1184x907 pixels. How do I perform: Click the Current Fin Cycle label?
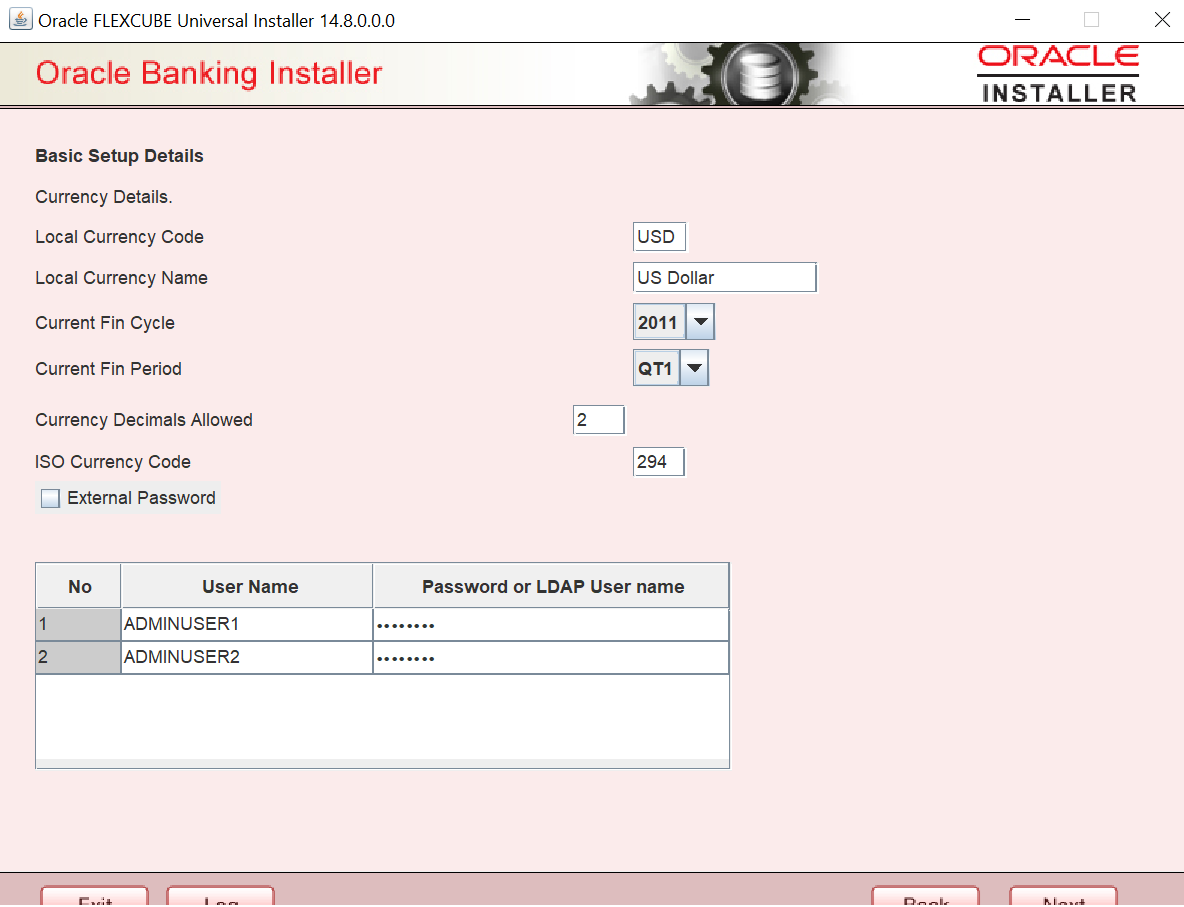point(105,323)
